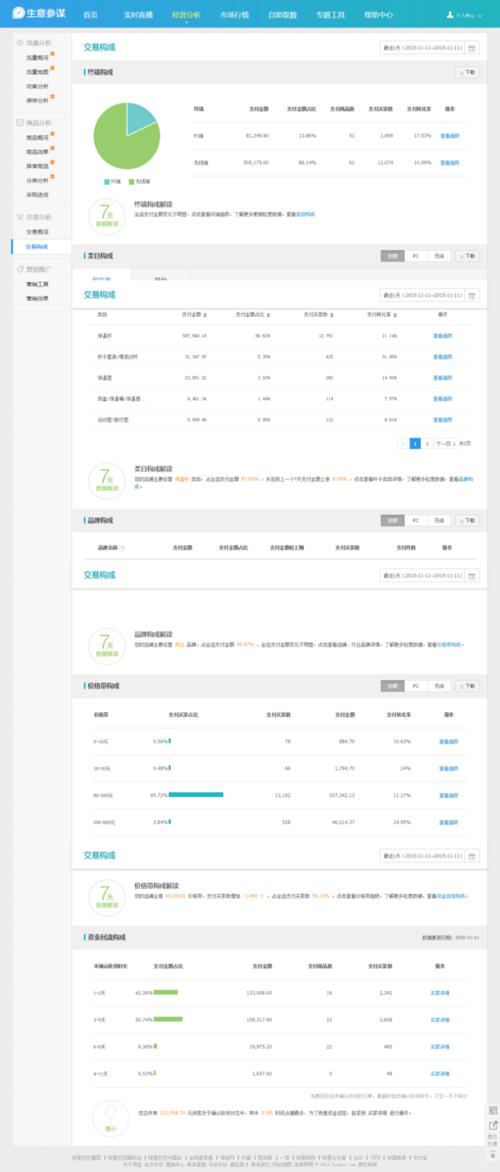Click the back-to-top floating icon

pos(493,1155)
